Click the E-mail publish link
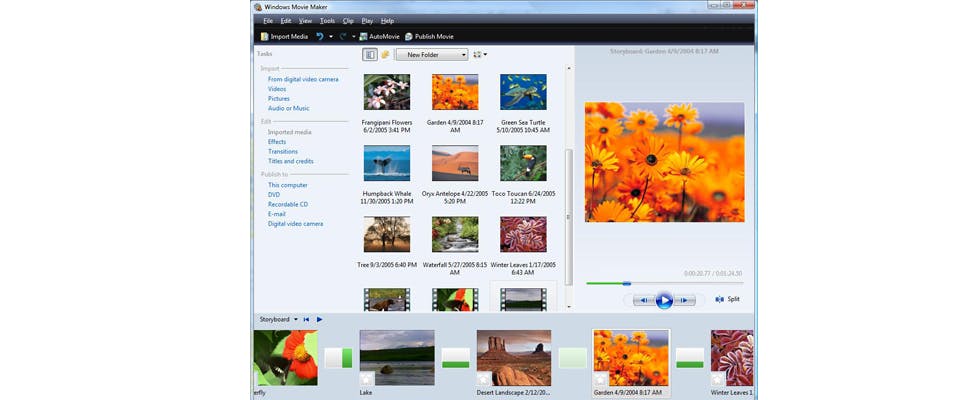Screen dimensions: 970x400 point(277,214)
